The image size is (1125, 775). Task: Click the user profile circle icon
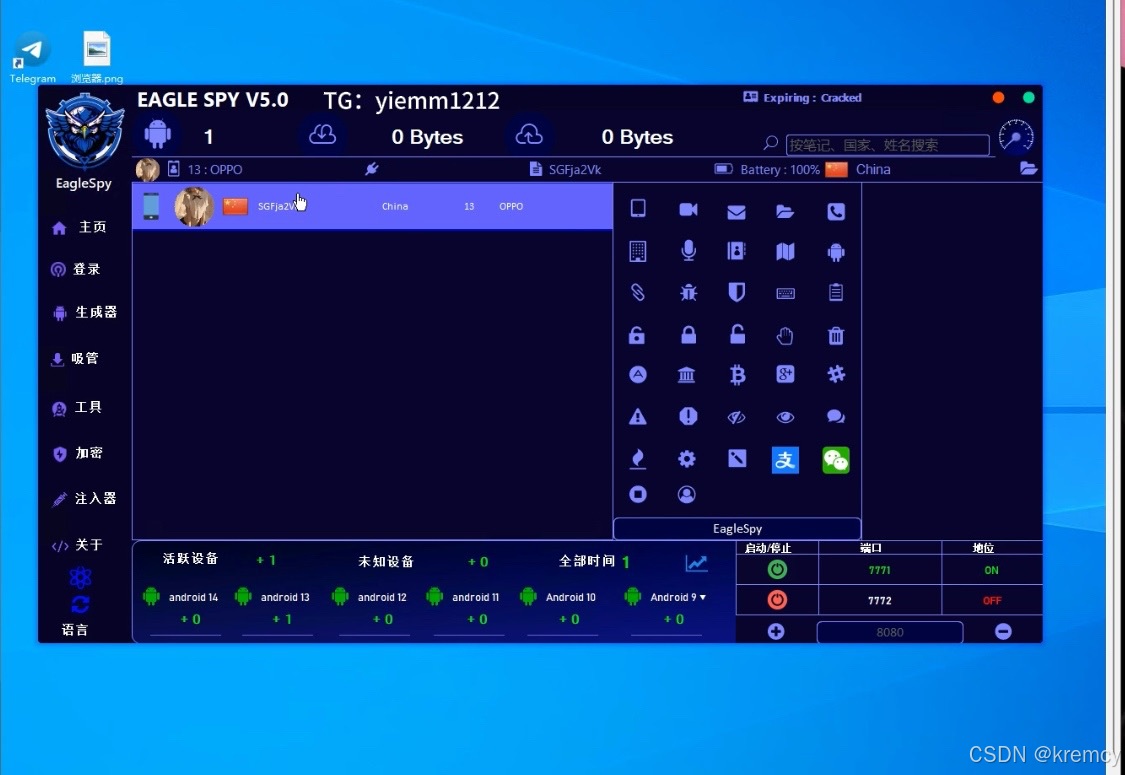(x=687, y=494)
